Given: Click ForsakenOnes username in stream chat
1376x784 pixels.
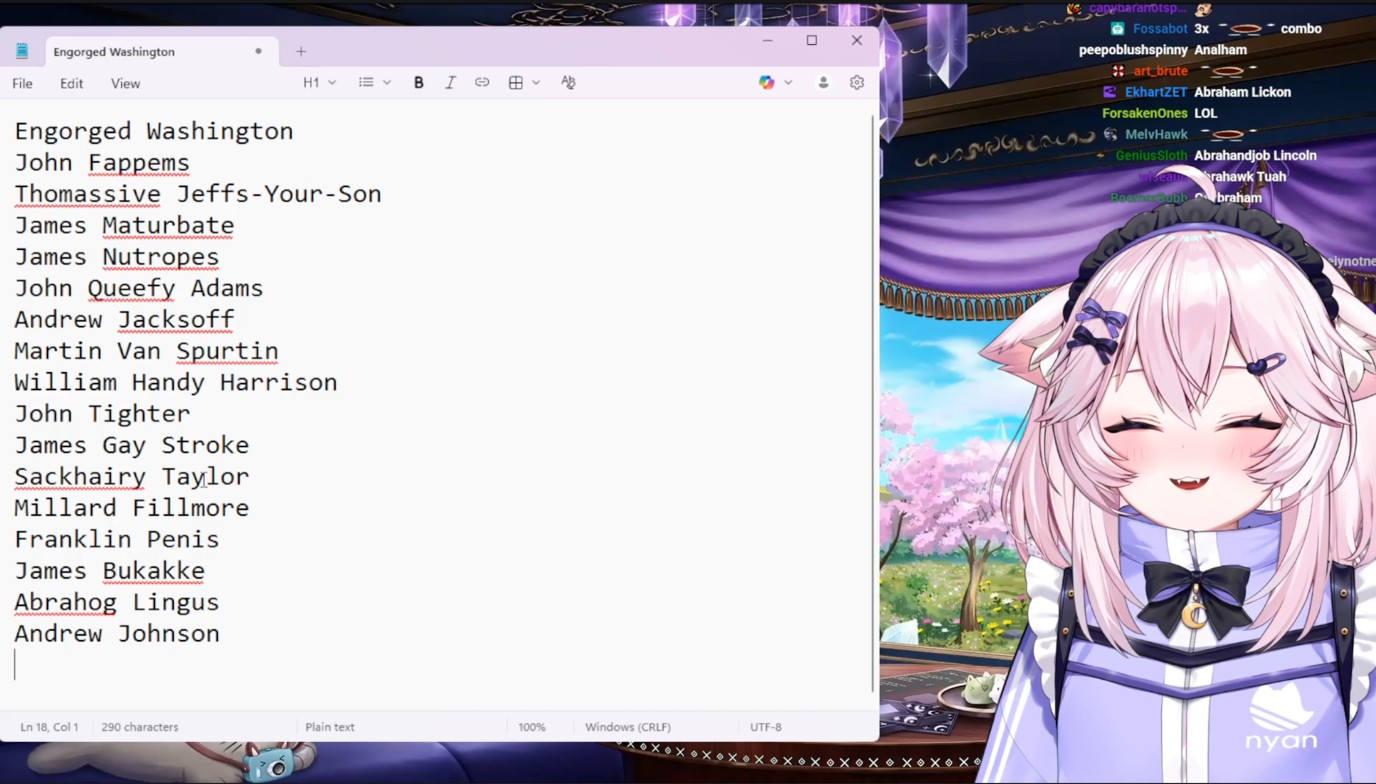Looking at the screenshot, I should click(1145, 113).
